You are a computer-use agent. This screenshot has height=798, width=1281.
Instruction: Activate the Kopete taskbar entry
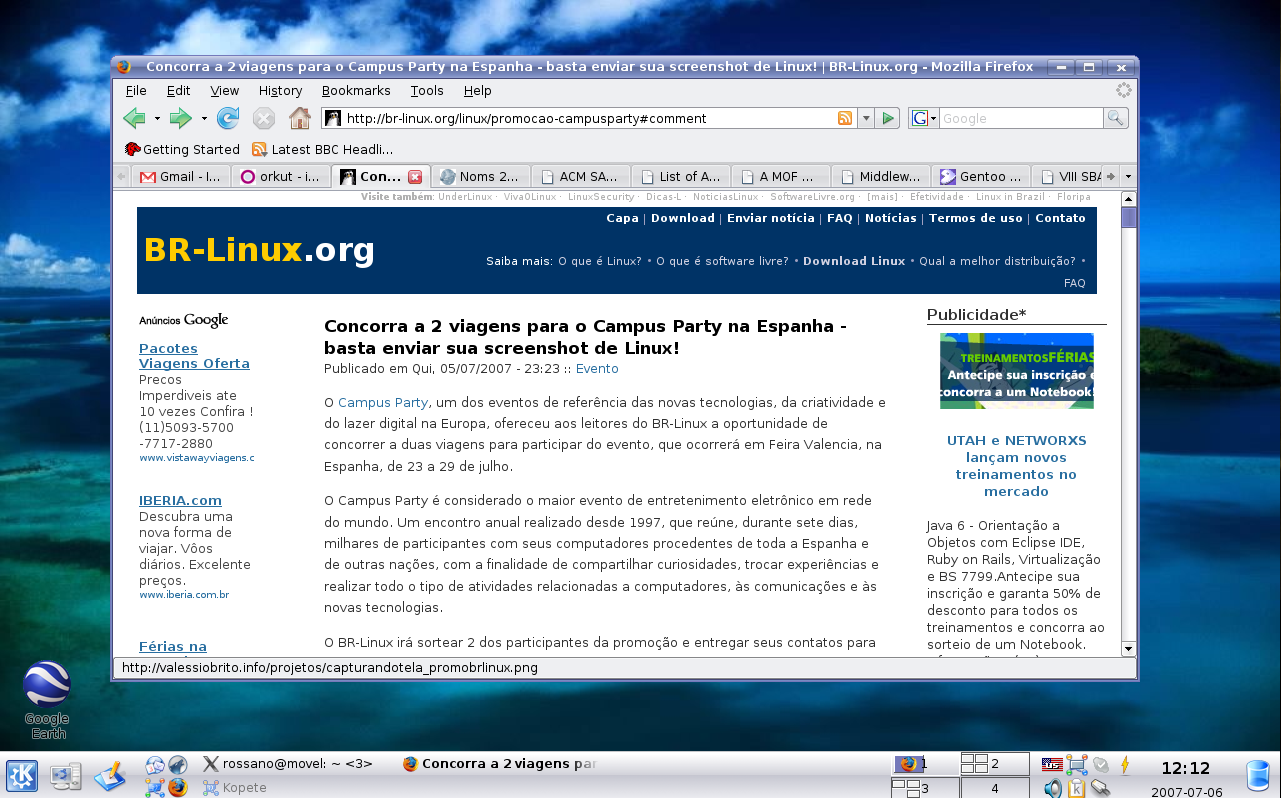pyautogui.click(x=236, y=788)
